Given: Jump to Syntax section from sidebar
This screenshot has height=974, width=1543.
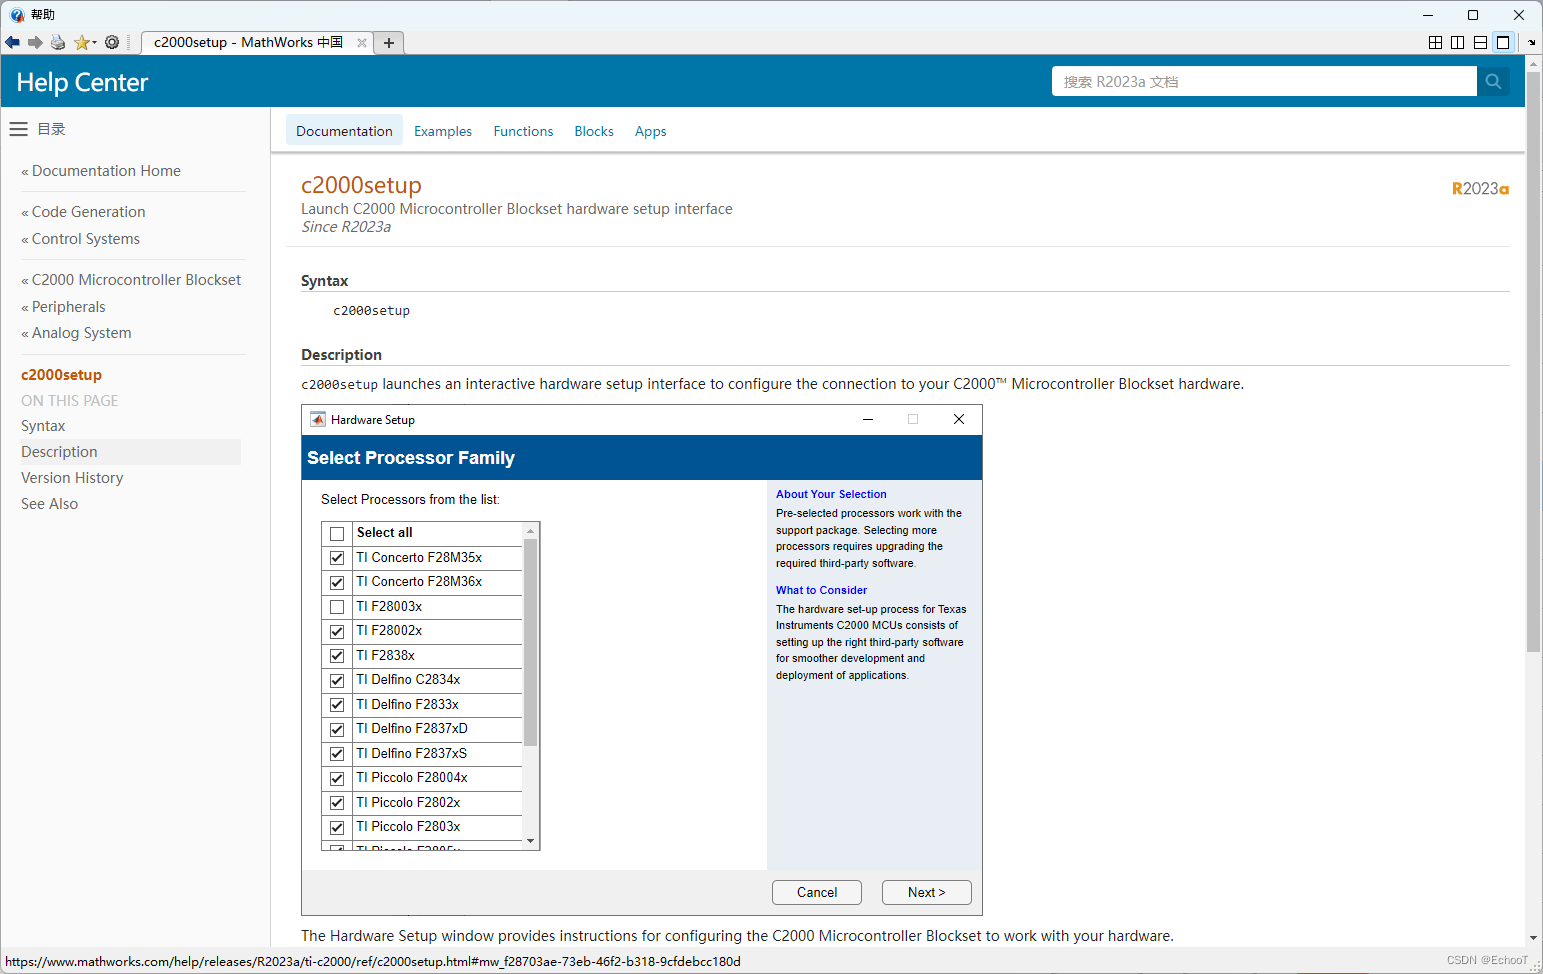Looking at the screenshot, I should point(43,426).
